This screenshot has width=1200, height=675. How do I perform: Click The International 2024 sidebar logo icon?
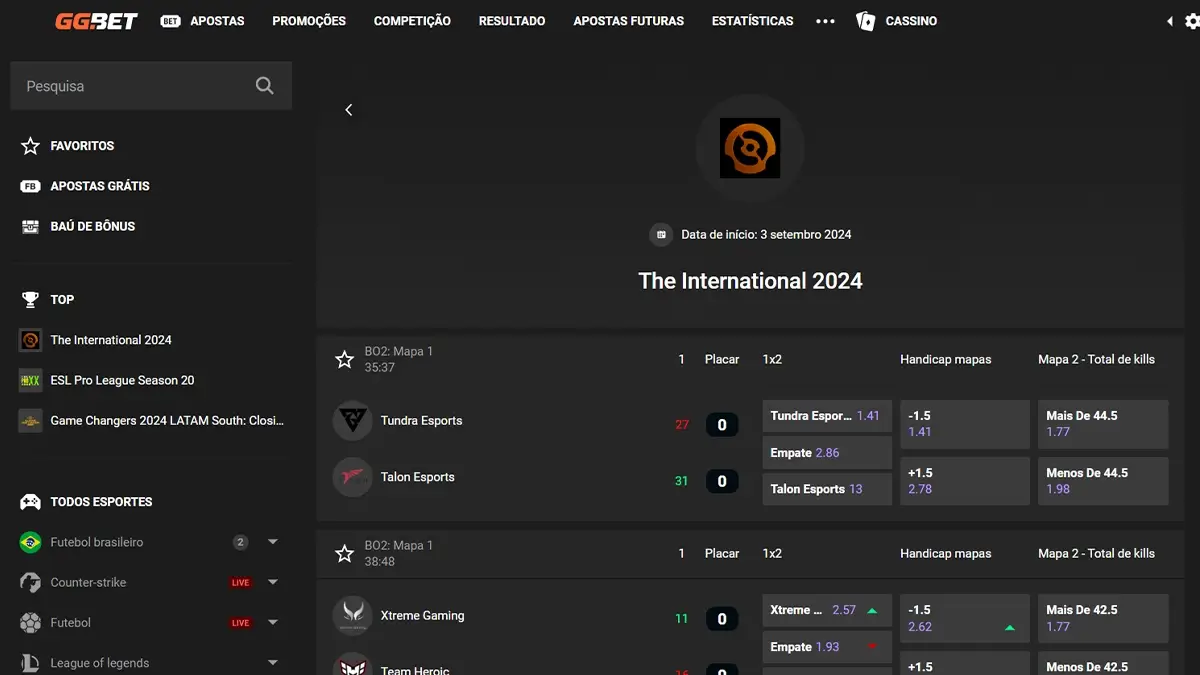pos(30,340)
